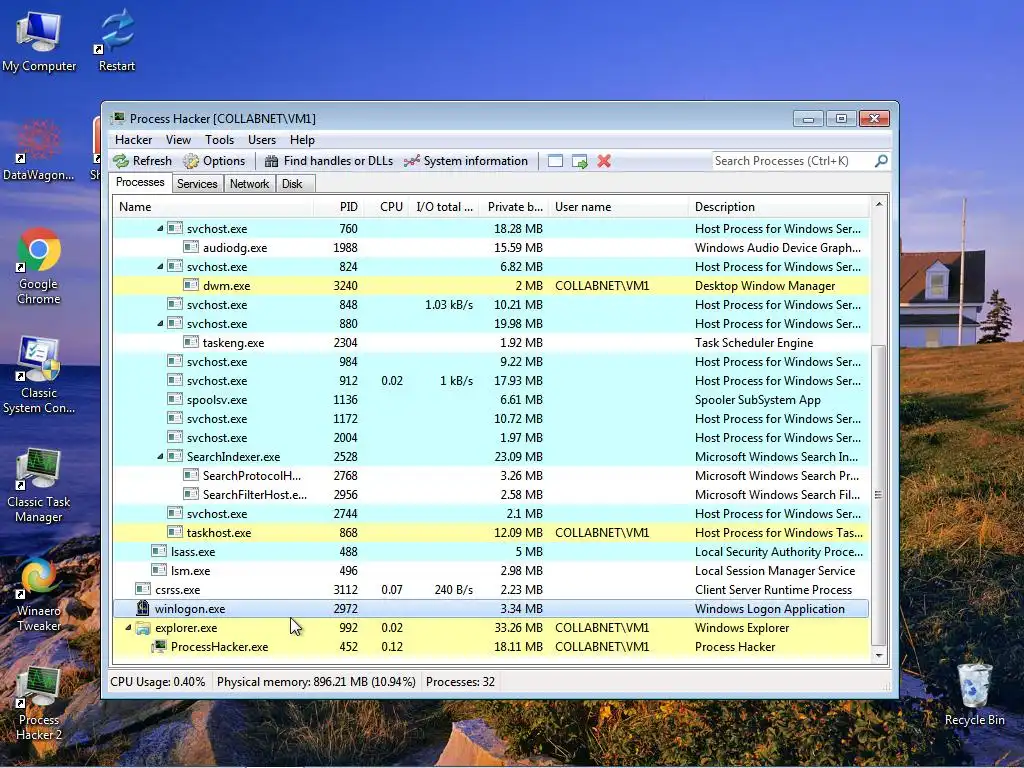The image size is (1024, 768).
Task: Open Classic Task Manager shortcut
Action: tap(39, 485)
